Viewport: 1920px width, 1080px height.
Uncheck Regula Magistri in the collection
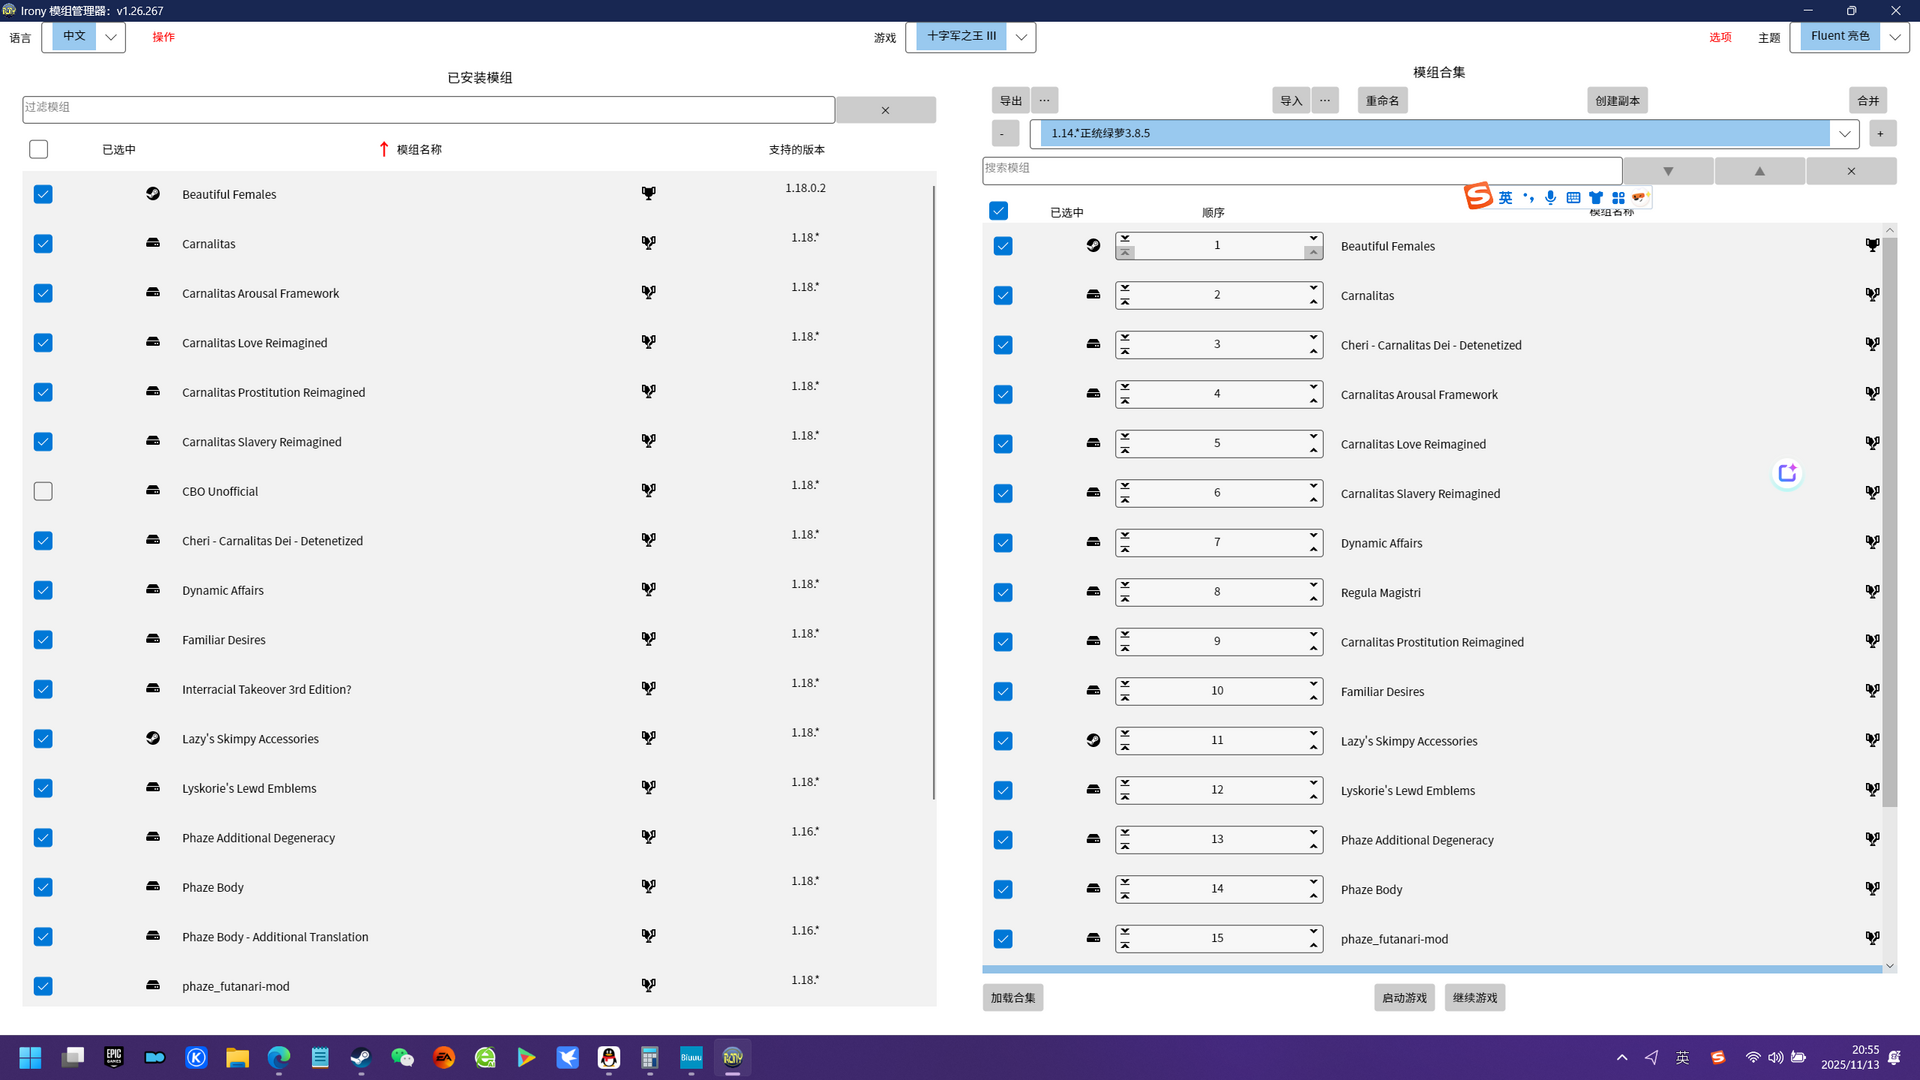coord(1003,592)
